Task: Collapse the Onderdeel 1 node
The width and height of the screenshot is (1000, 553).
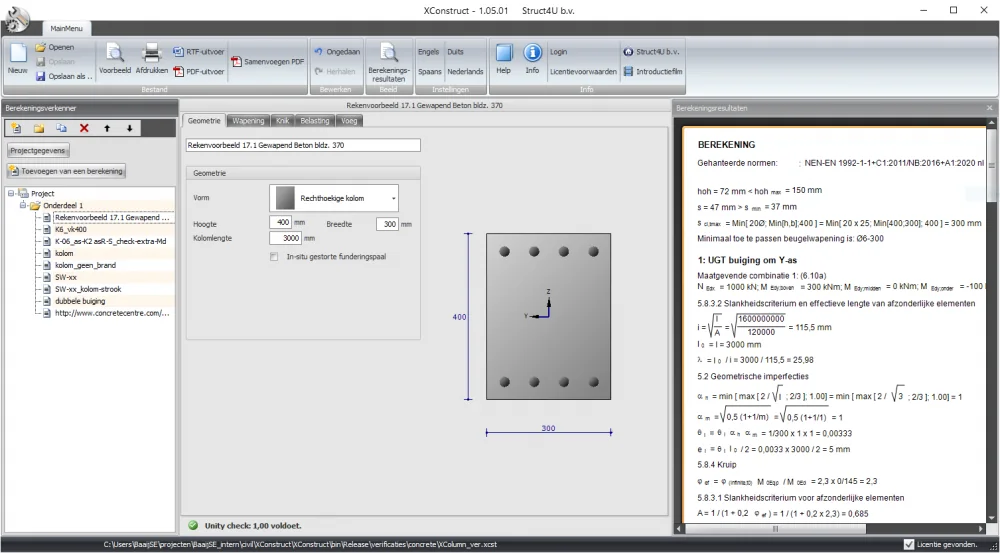Action: click(23, 205)
